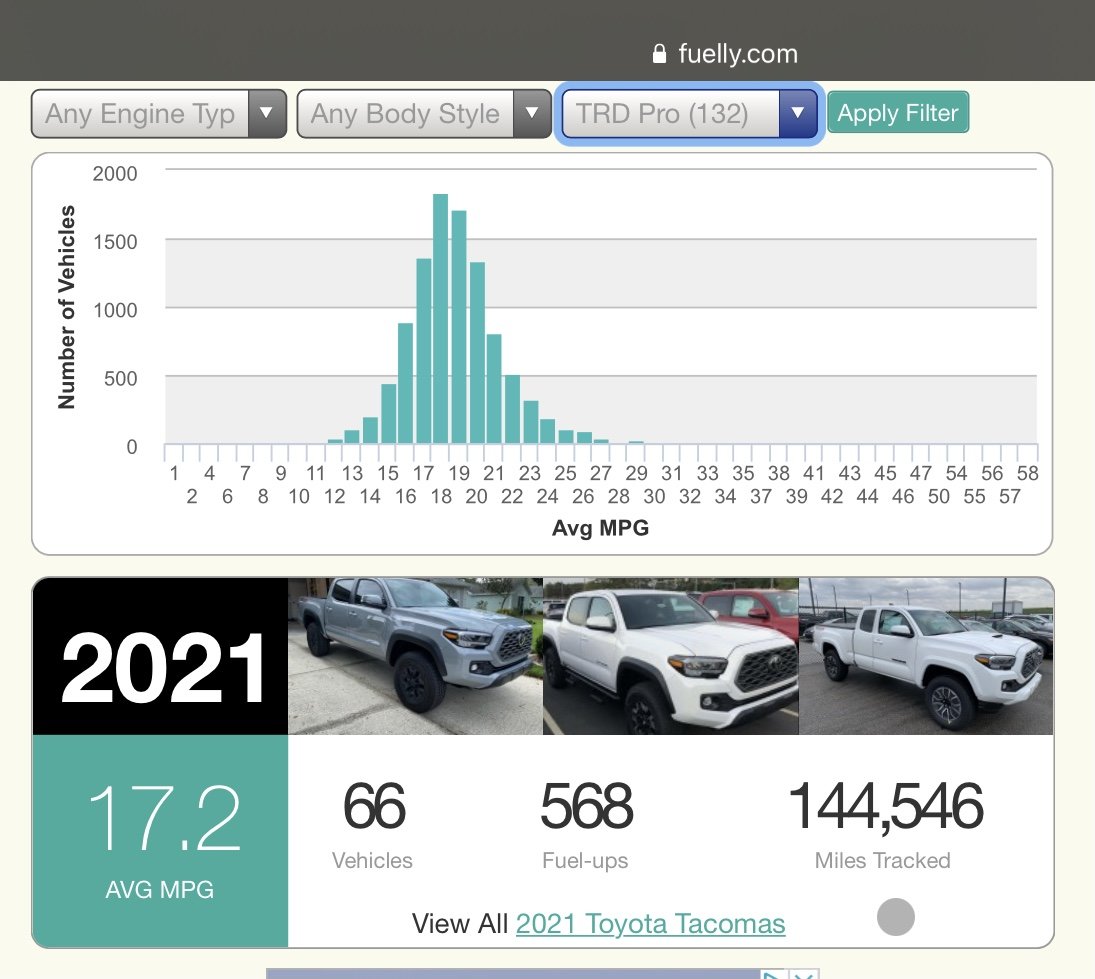Select the fuelly.com address text
Screen dimensions: 1095x979
(737, 54)
